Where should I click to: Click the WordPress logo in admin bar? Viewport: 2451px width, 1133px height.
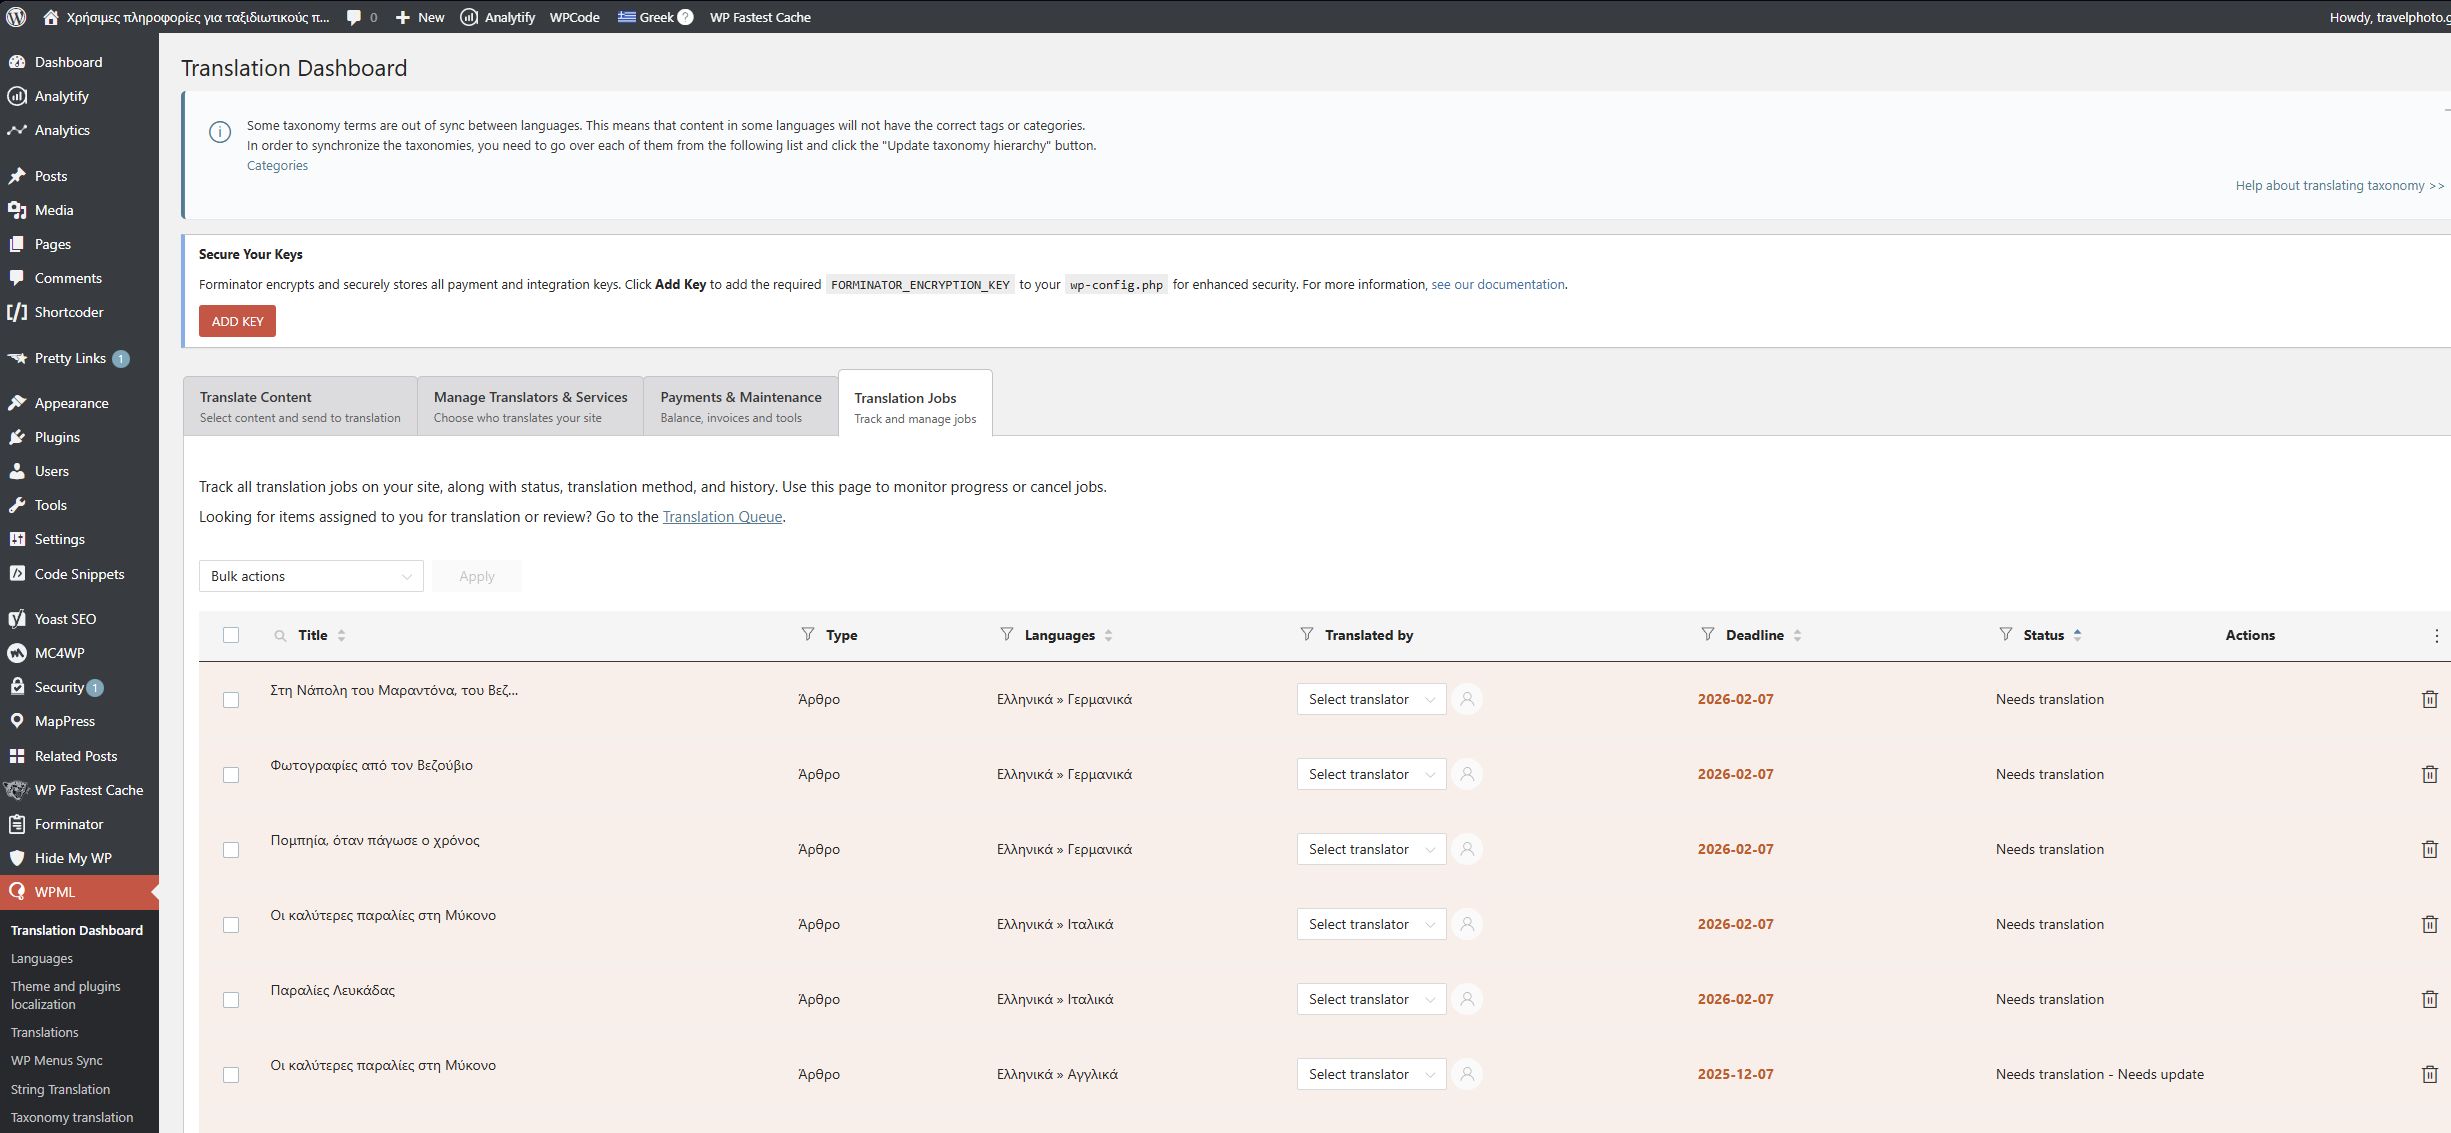17,17
